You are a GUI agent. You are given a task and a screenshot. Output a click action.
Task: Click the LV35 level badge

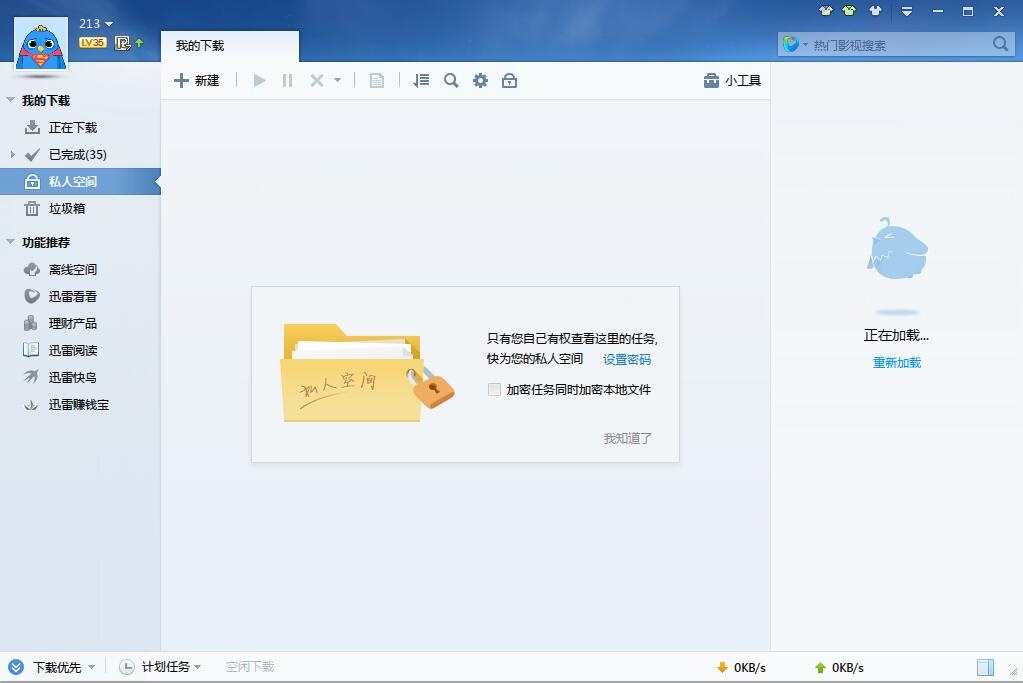(93, 42)
